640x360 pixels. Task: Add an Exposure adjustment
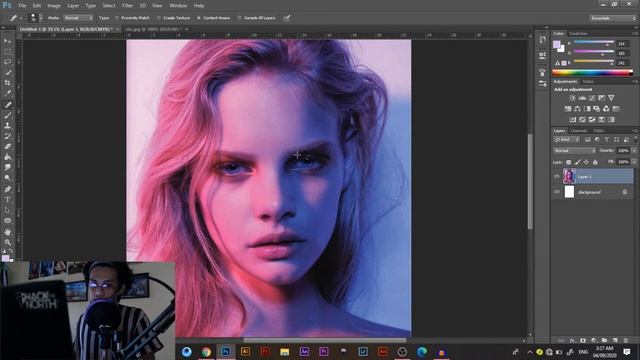602,98
